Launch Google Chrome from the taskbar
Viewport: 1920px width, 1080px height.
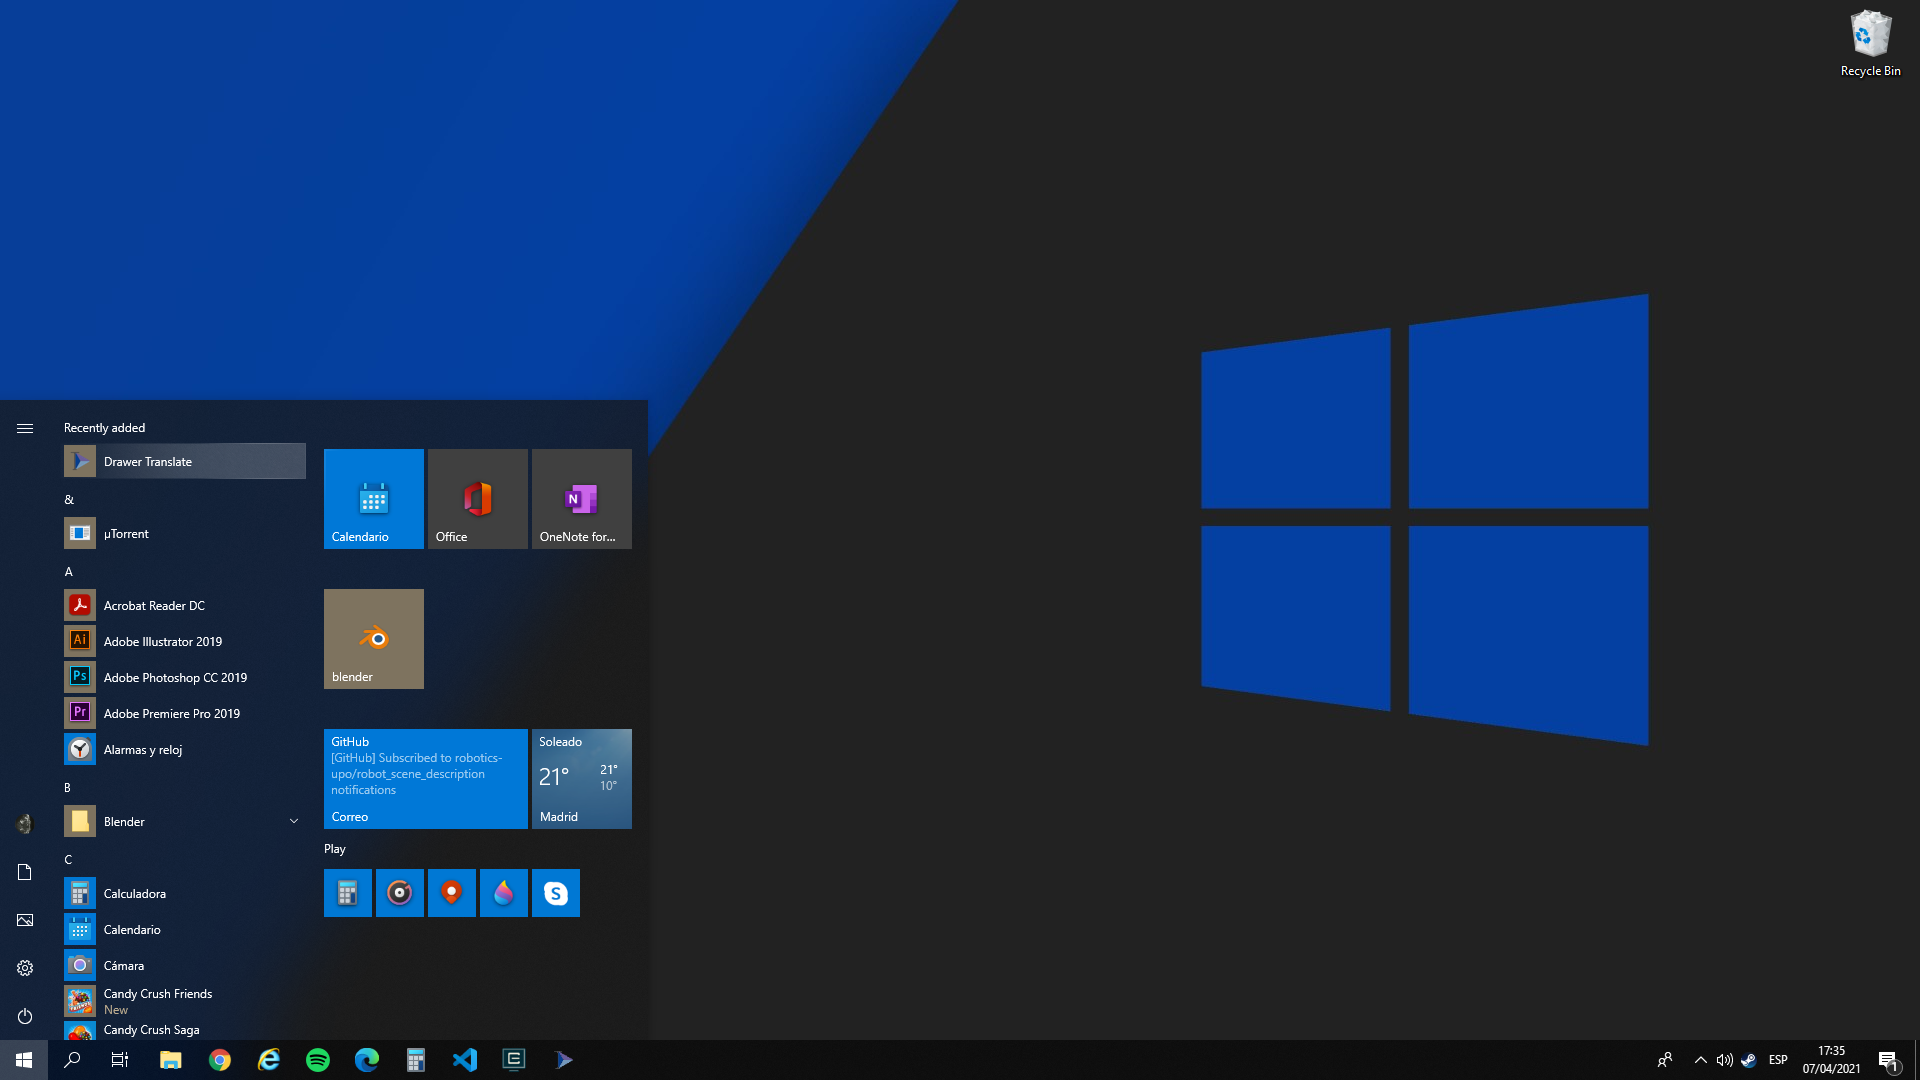tap(220, 1060)
